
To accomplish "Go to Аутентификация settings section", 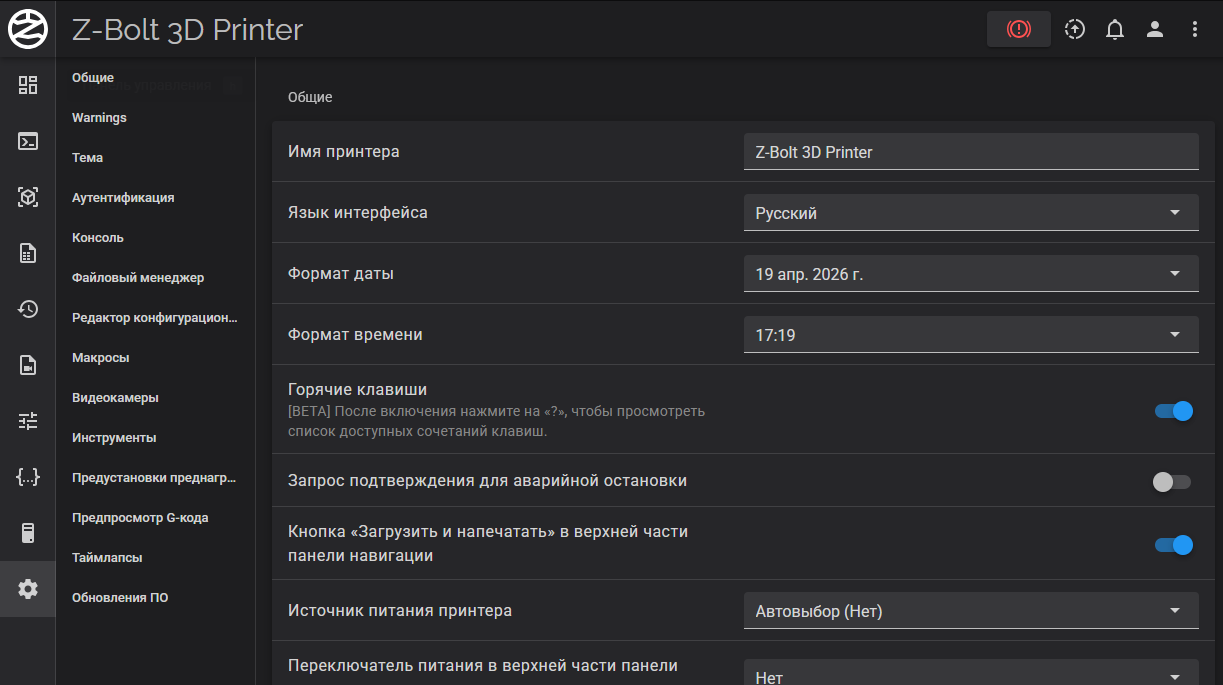I will 123,198.
